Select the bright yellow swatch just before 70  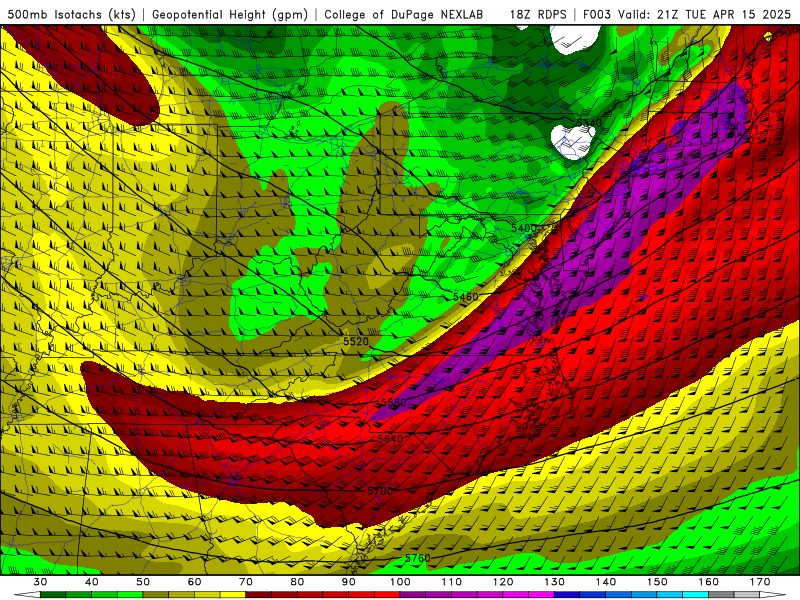coord(233,595)
